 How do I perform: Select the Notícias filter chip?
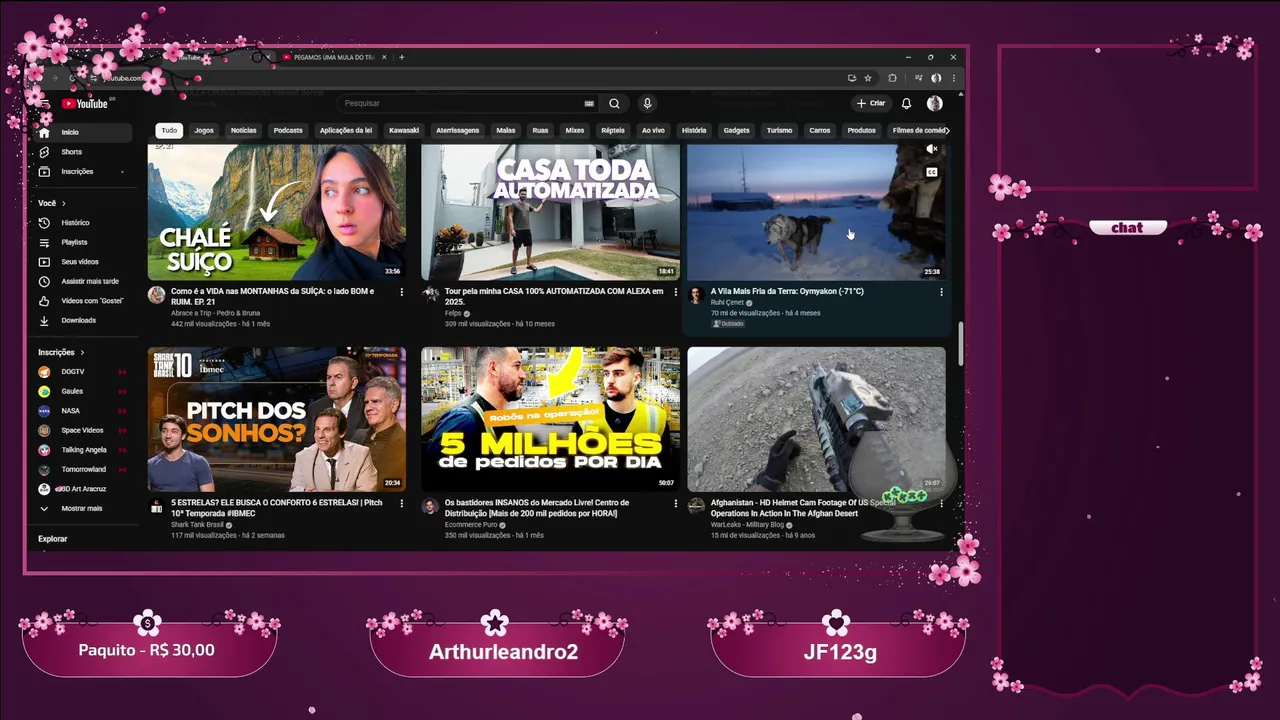pyautogui.click(x=243, y=130)
